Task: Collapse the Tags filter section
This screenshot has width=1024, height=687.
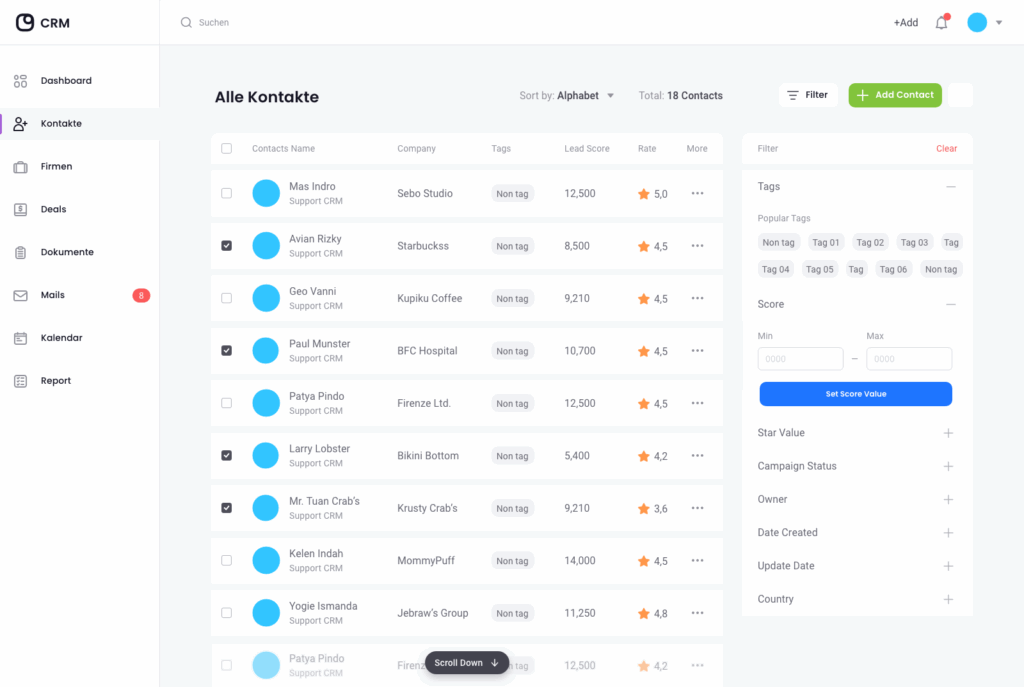Action: pos(950,187)
